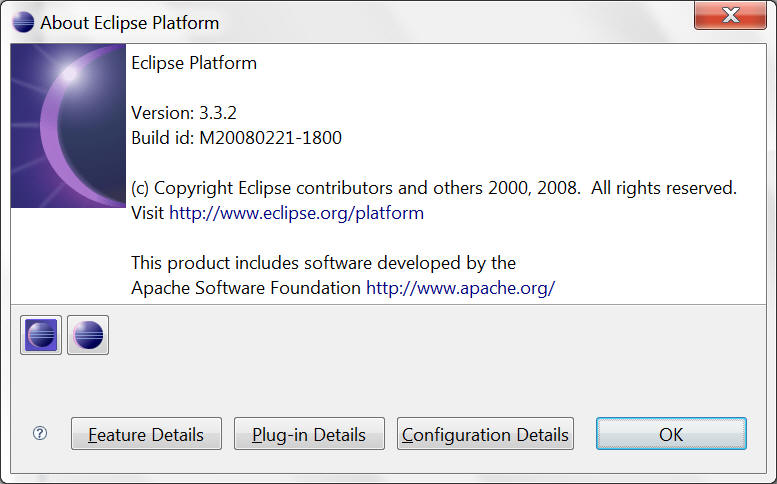This screenshot has height=484, width=777.
Task: Click the Apache Software Foundation text
Action: (246, 288)
